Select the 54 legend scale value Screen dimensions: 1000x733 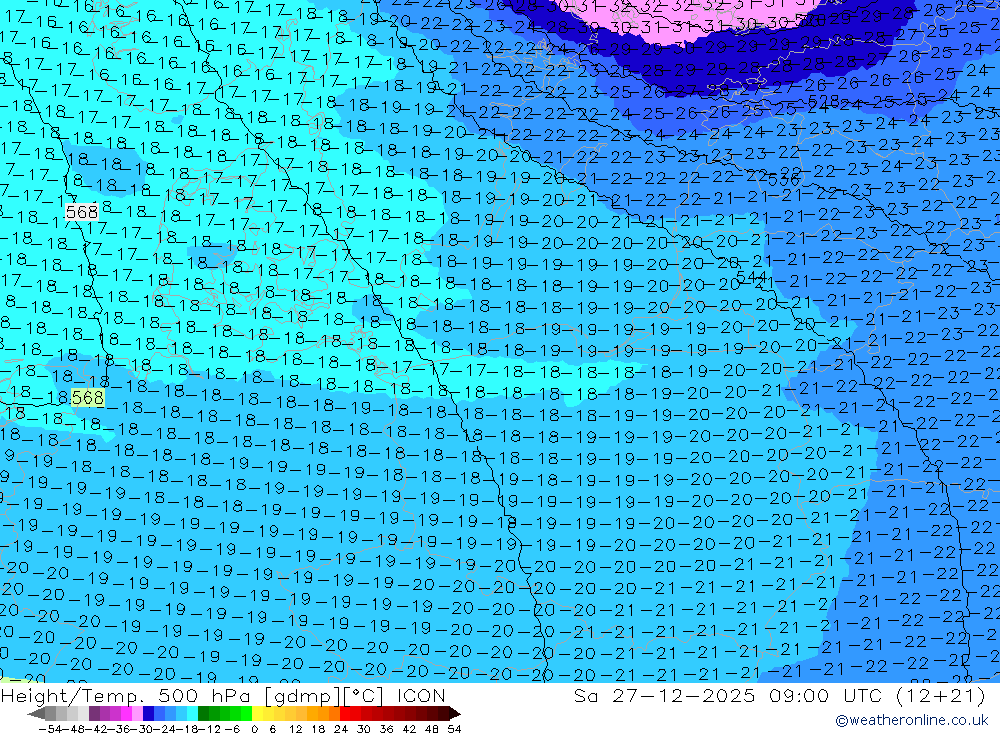(454, 729)
